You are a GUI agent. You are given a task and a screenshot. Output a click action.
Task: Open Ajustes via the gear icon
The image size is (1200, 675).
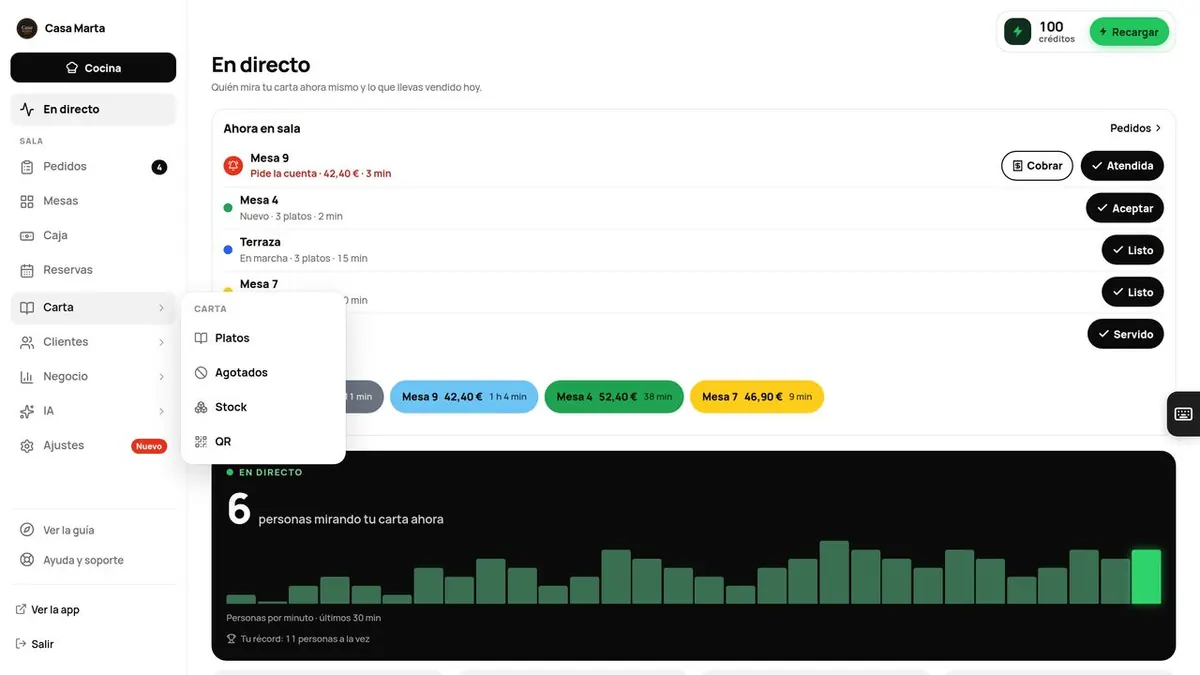click(27, 446)
